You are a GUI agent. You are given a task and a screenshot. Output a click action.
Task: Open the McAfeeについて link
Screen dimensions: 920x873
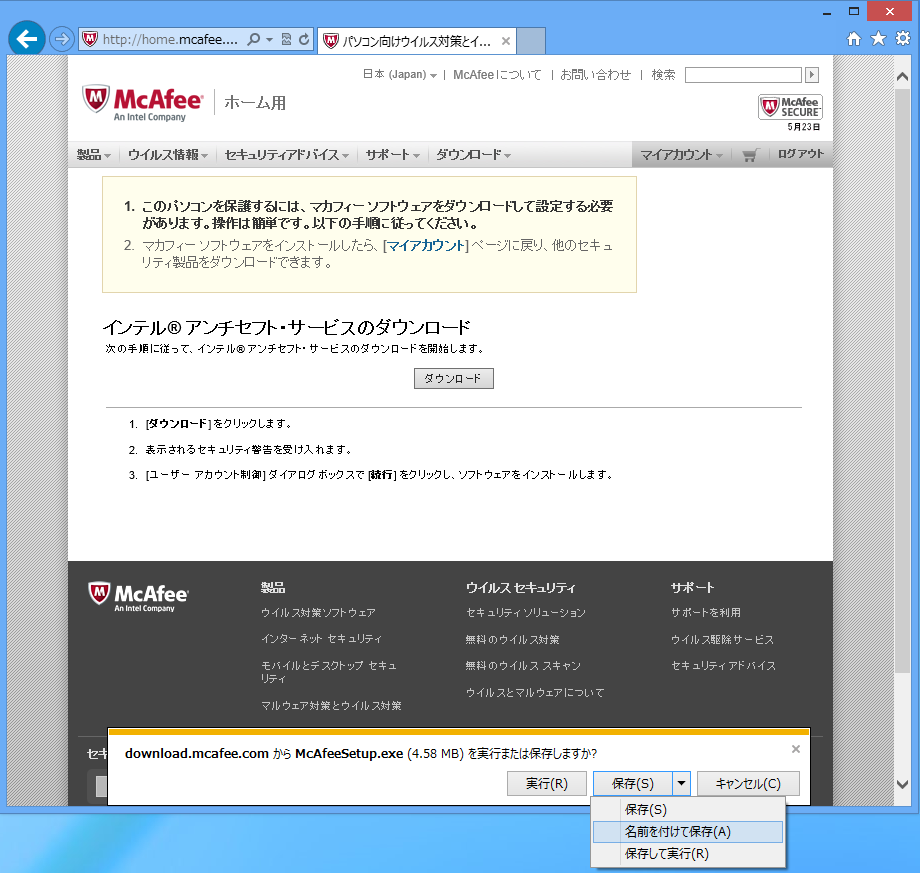(x=497, y=75)
